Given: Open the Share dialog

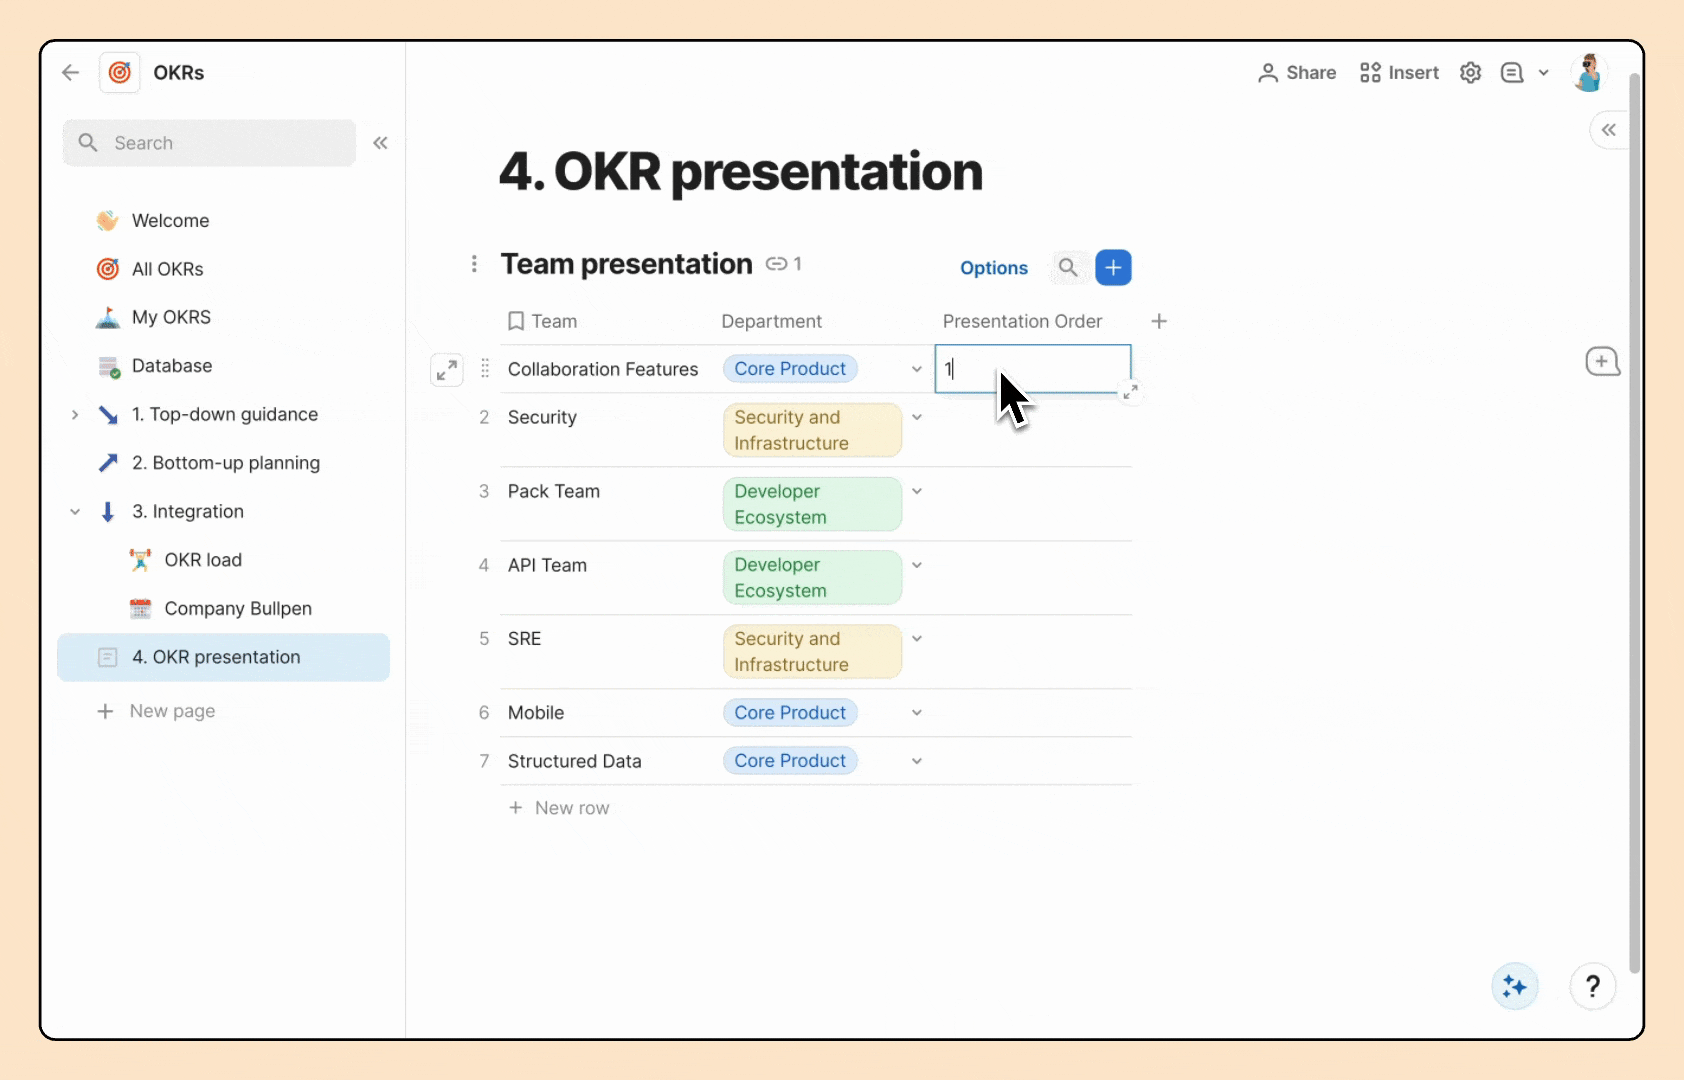Looking at the screenshot, I should (1296, 72).
